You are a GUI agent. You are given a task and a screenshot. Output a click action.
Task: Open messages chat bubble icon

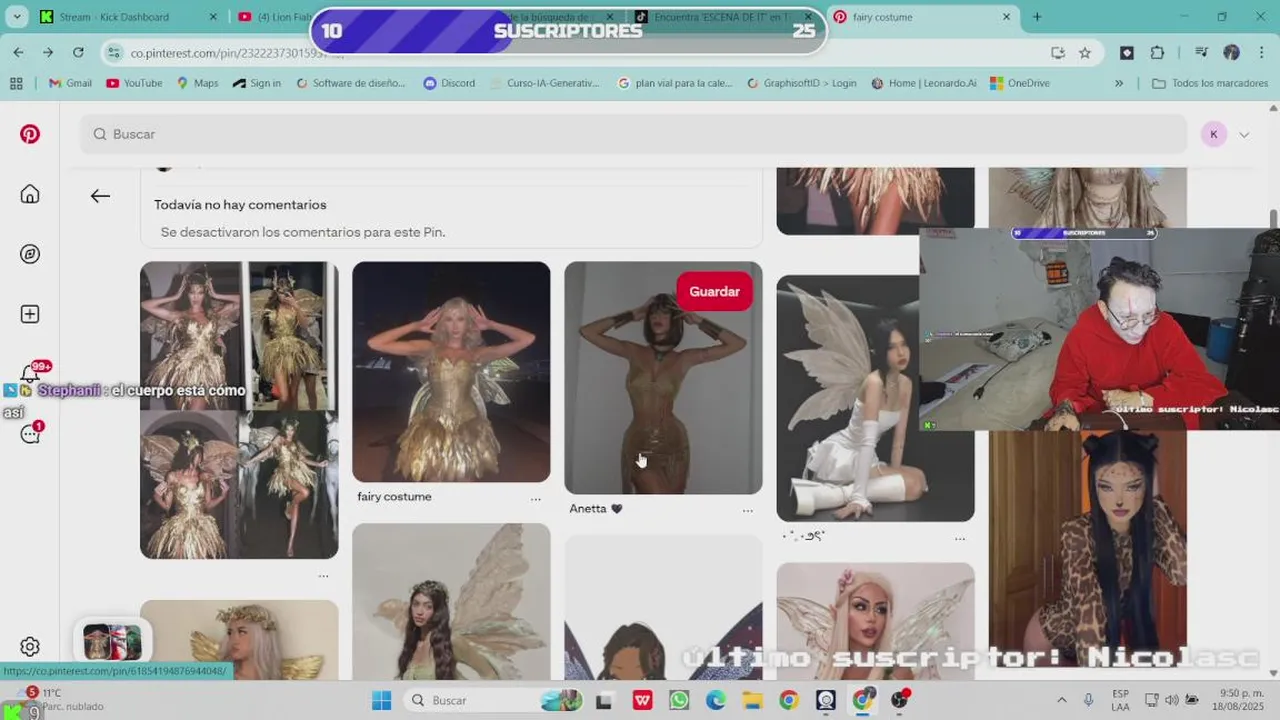point(30,433)
